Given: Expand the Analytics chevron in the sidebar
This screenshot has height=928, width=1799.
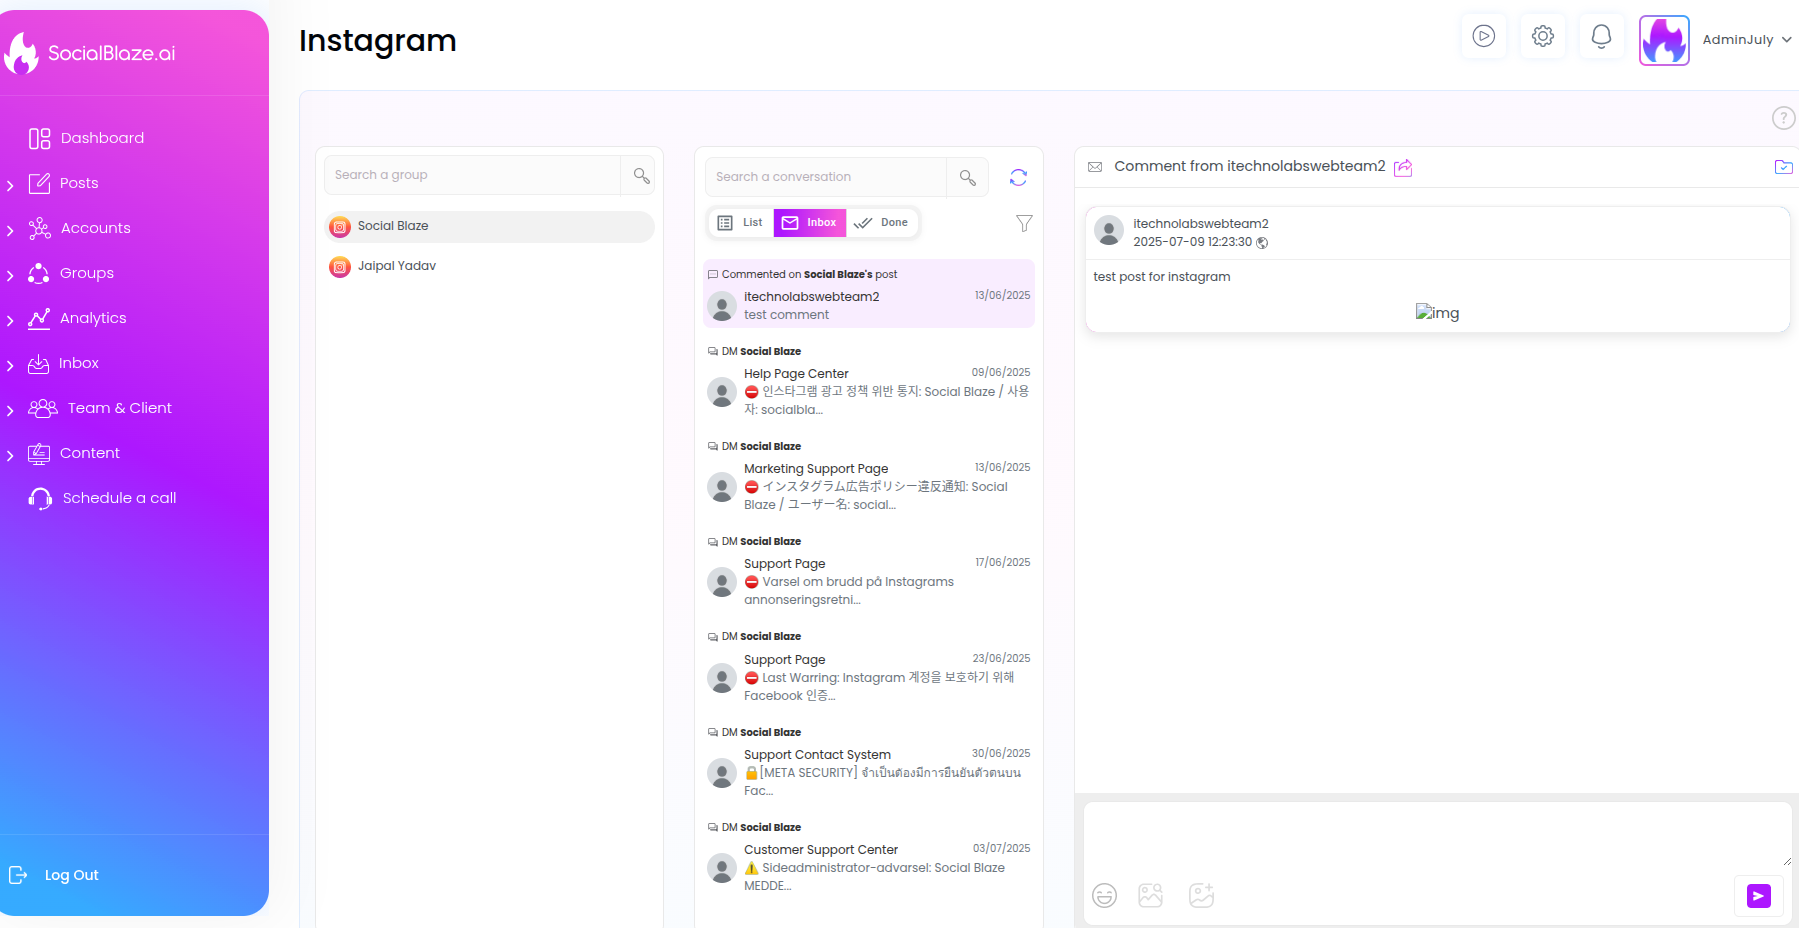Looking at the screenshot, I should click(x=10, y=320).
